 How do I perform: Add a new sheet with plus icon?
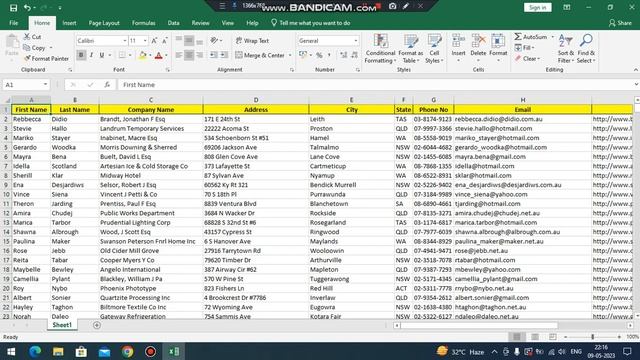pyautogui.click(x=97, y=325)
